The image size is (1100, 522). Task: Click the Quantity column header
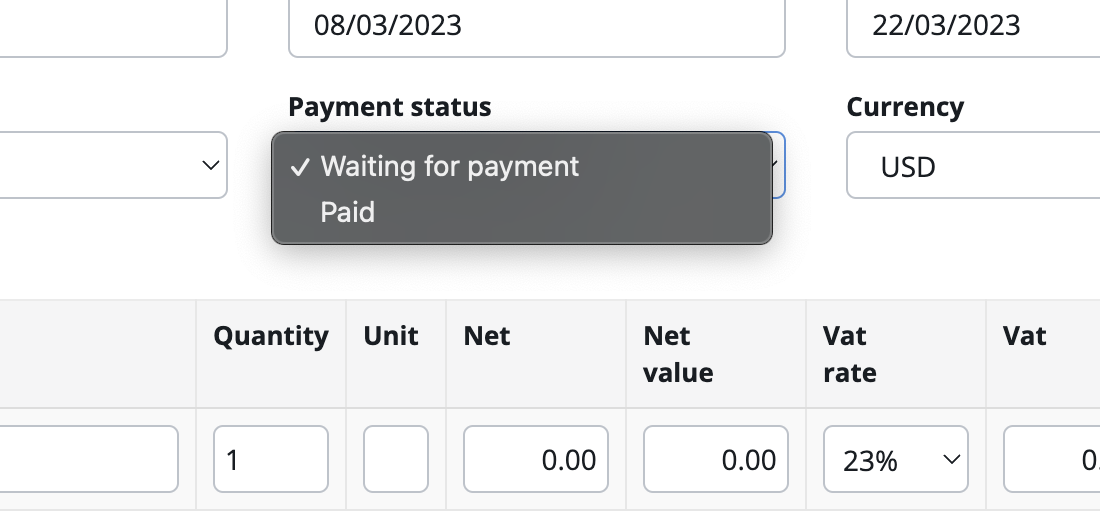click(x=271, y=336)
